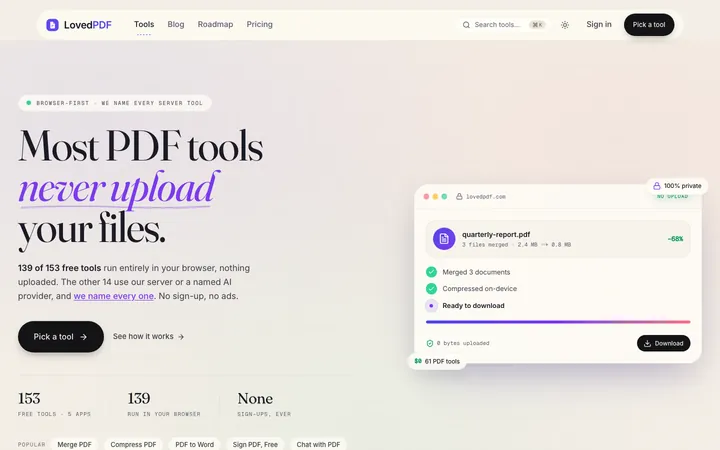Screen dimensions: 720x450
Task: Click the download icon in Download button
Action: tap(647, 343)
